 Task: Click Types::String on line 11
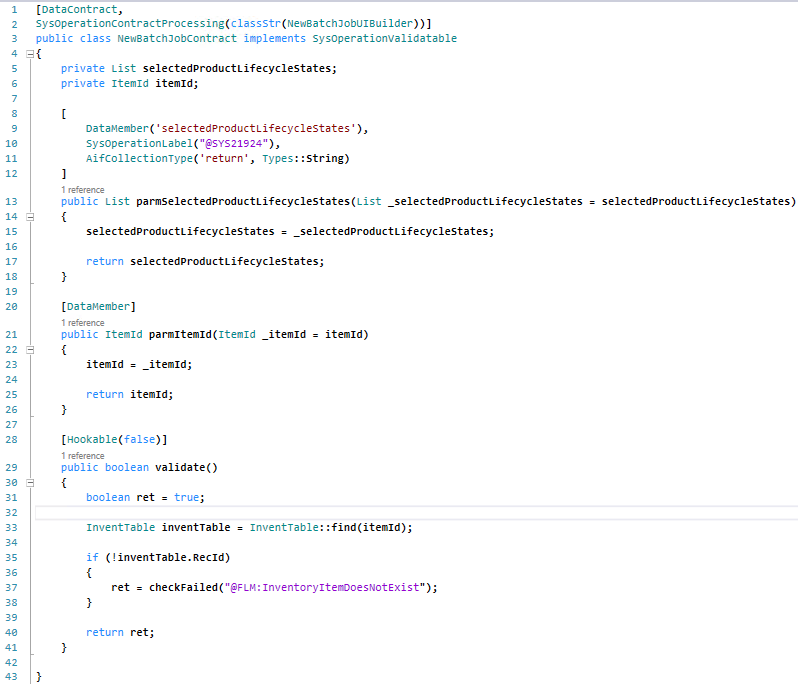tap(305, 158)
